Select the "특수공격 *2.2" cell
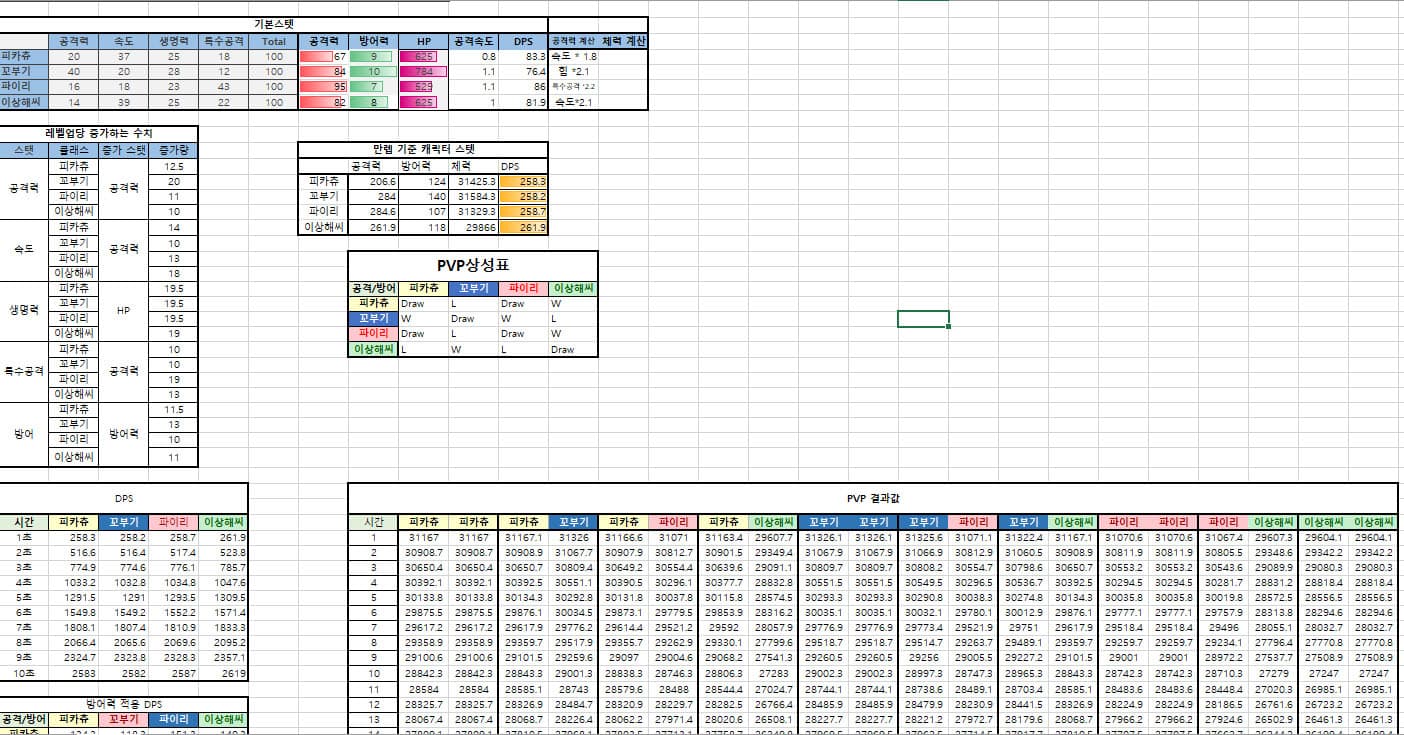 [x=573, y=87]
